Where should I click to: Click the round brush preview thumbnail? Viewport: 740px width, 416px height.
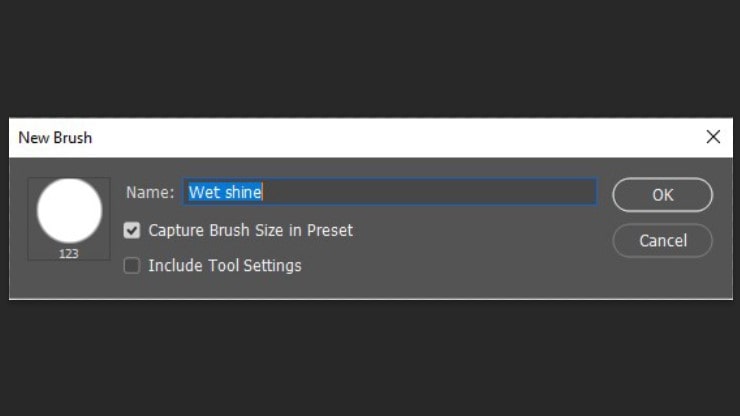click(69, 212)
